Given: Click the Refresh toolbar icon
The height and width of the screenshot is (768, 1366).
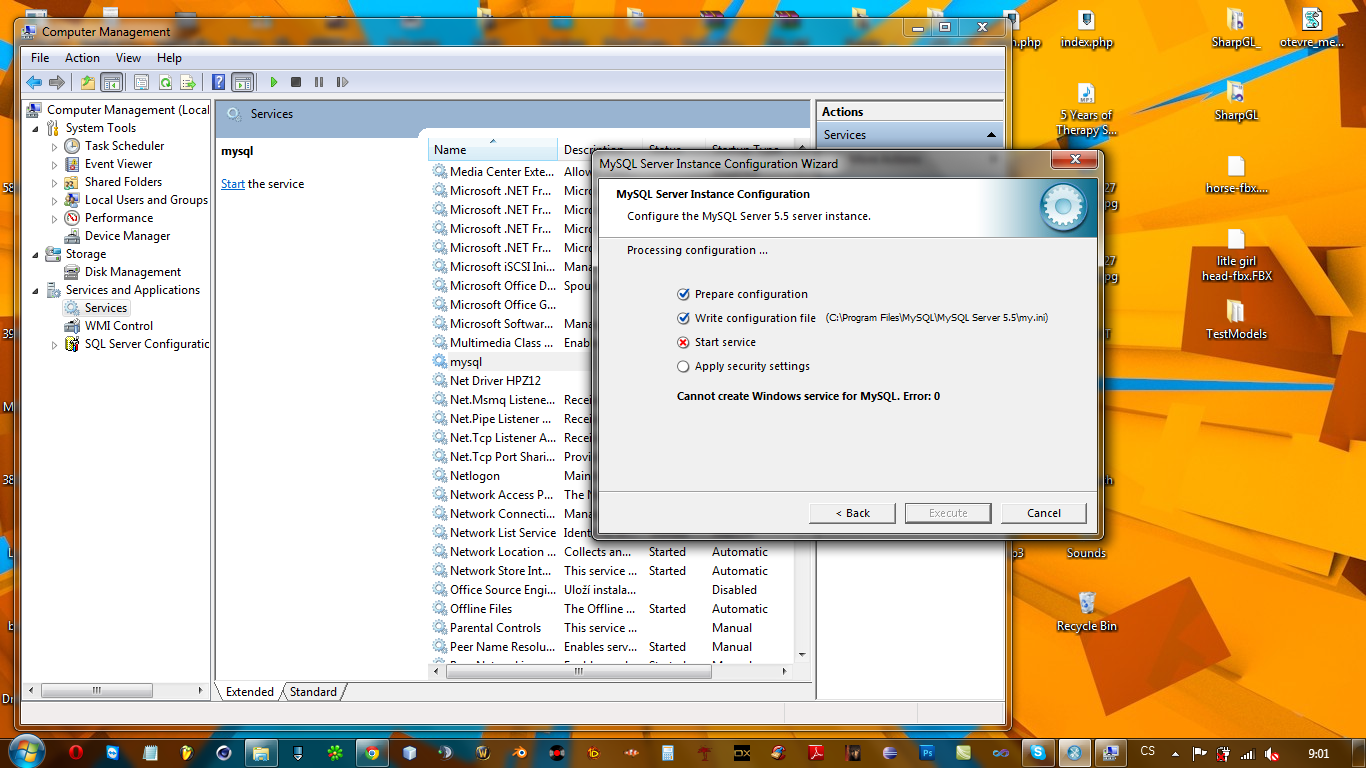Looking at the screenshot, I should (x=165, y=82).
